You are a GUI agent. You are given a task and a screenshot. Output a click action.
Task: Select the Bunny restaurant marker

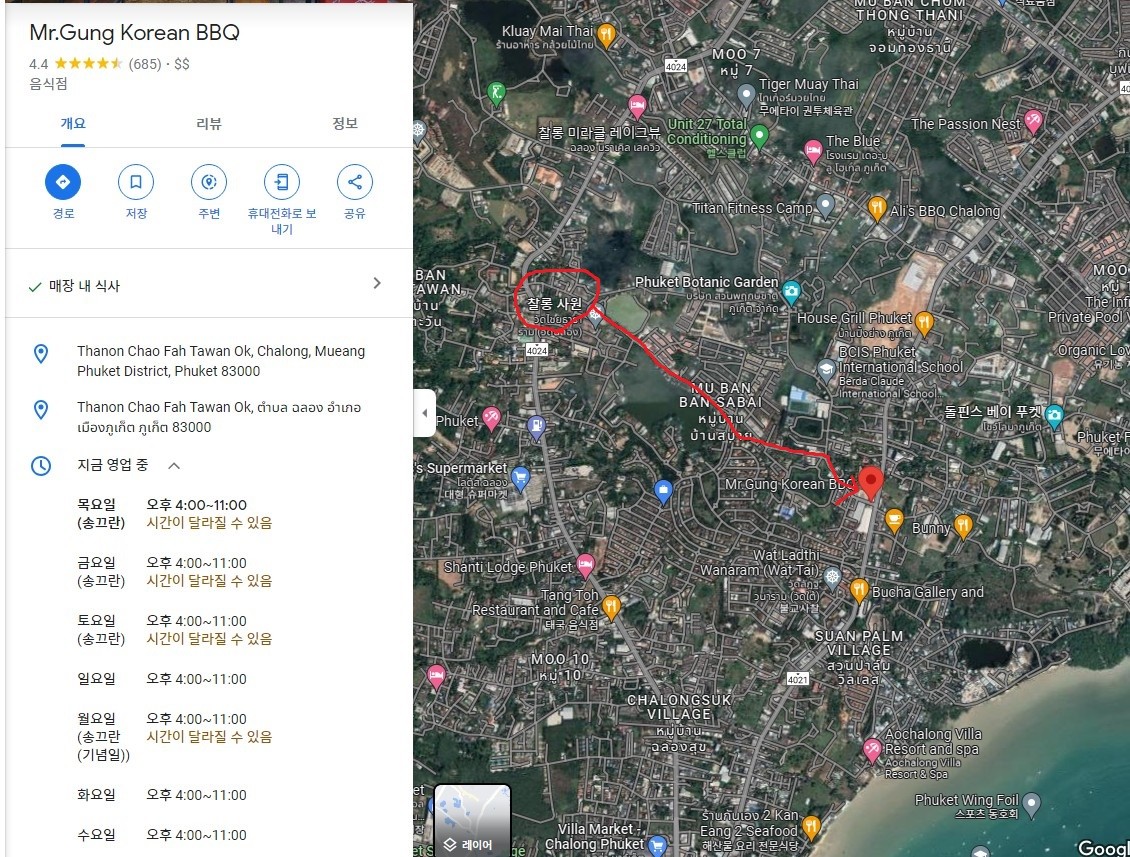click(x=964, y=526)
